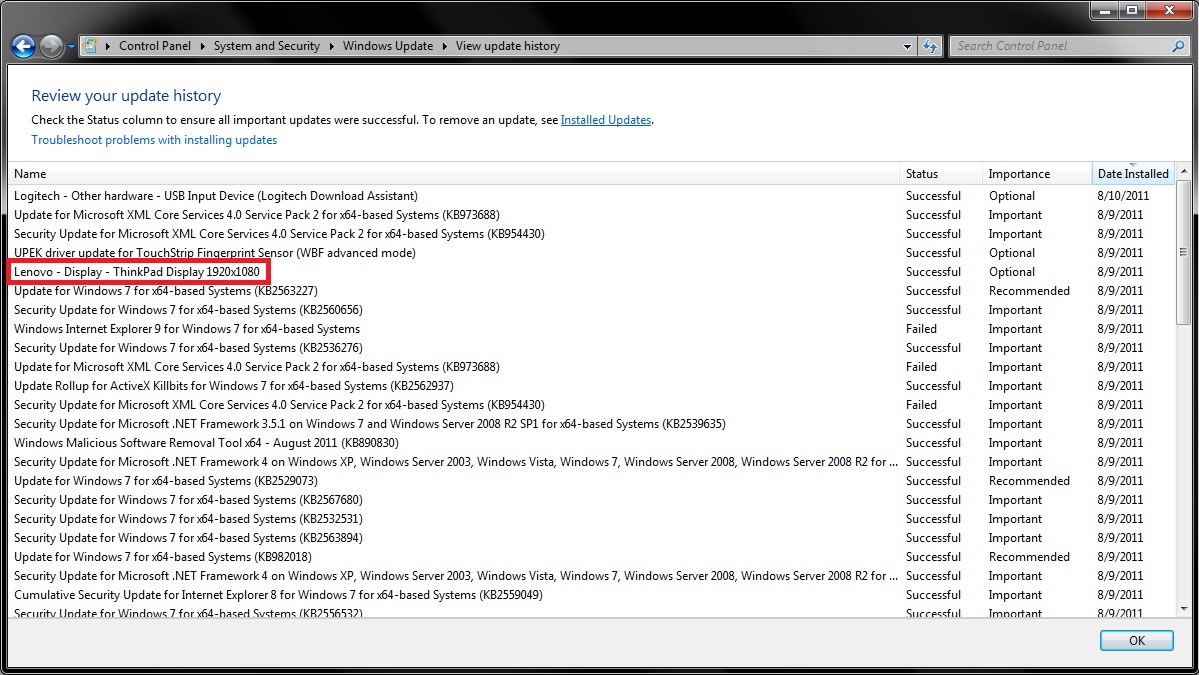Expand the arrow after Control Panel breadcrumb
This screenshot has height=675, width=1199.
pyautogui.click(x=203, y=46)
